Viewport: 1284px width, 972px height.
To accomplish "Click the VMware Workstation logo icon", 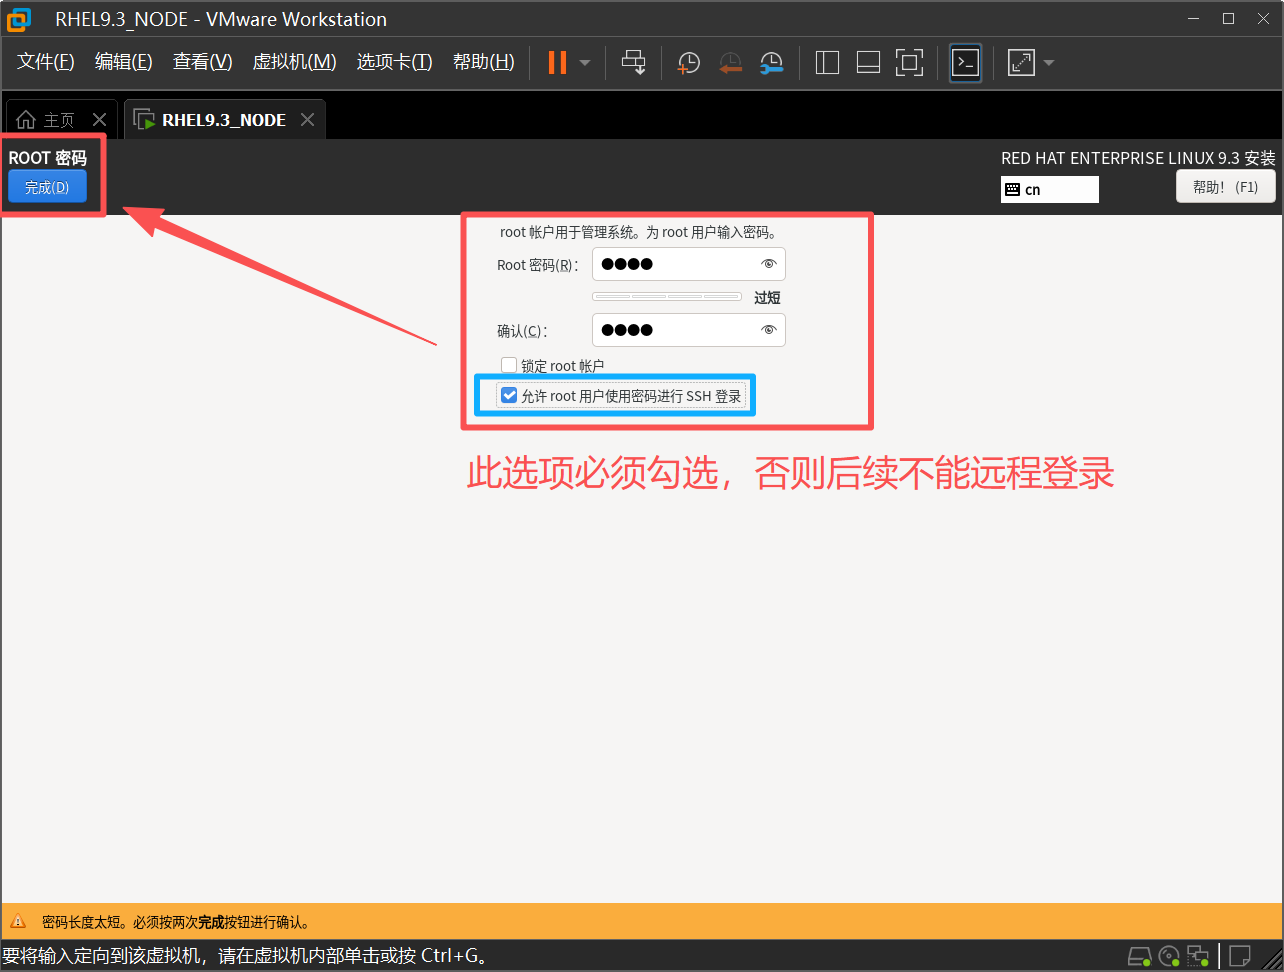I will (x=18, y=19).
